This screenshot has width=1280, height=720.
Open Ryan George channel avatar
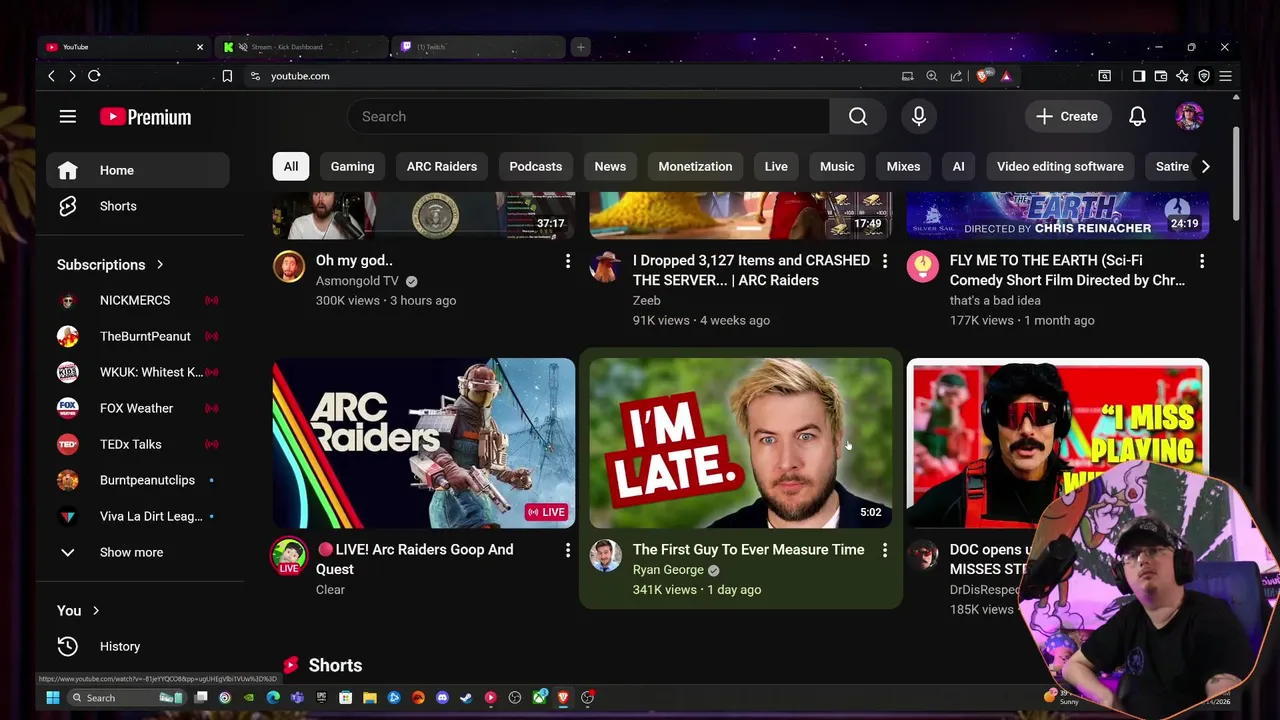click(605, 556)
